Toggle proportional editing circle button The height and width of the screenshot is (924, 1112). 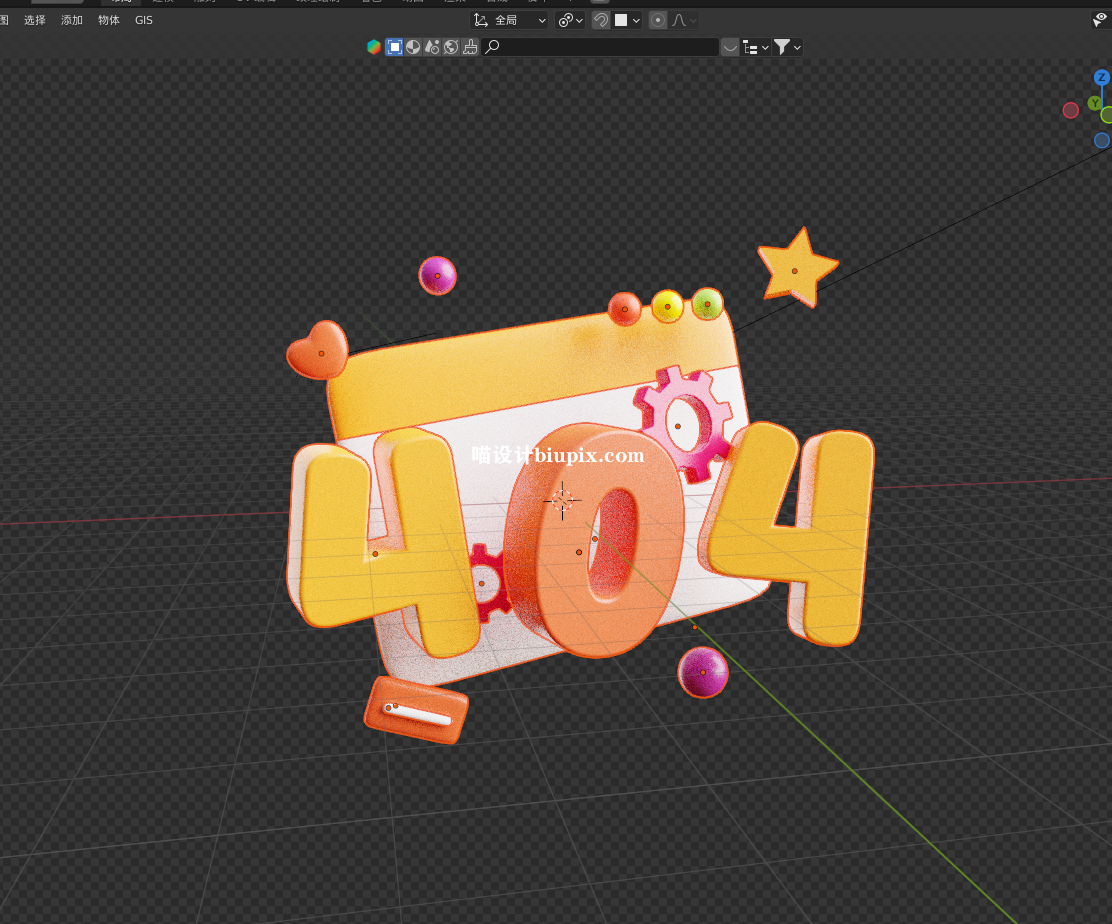click(x=657, y=20)
